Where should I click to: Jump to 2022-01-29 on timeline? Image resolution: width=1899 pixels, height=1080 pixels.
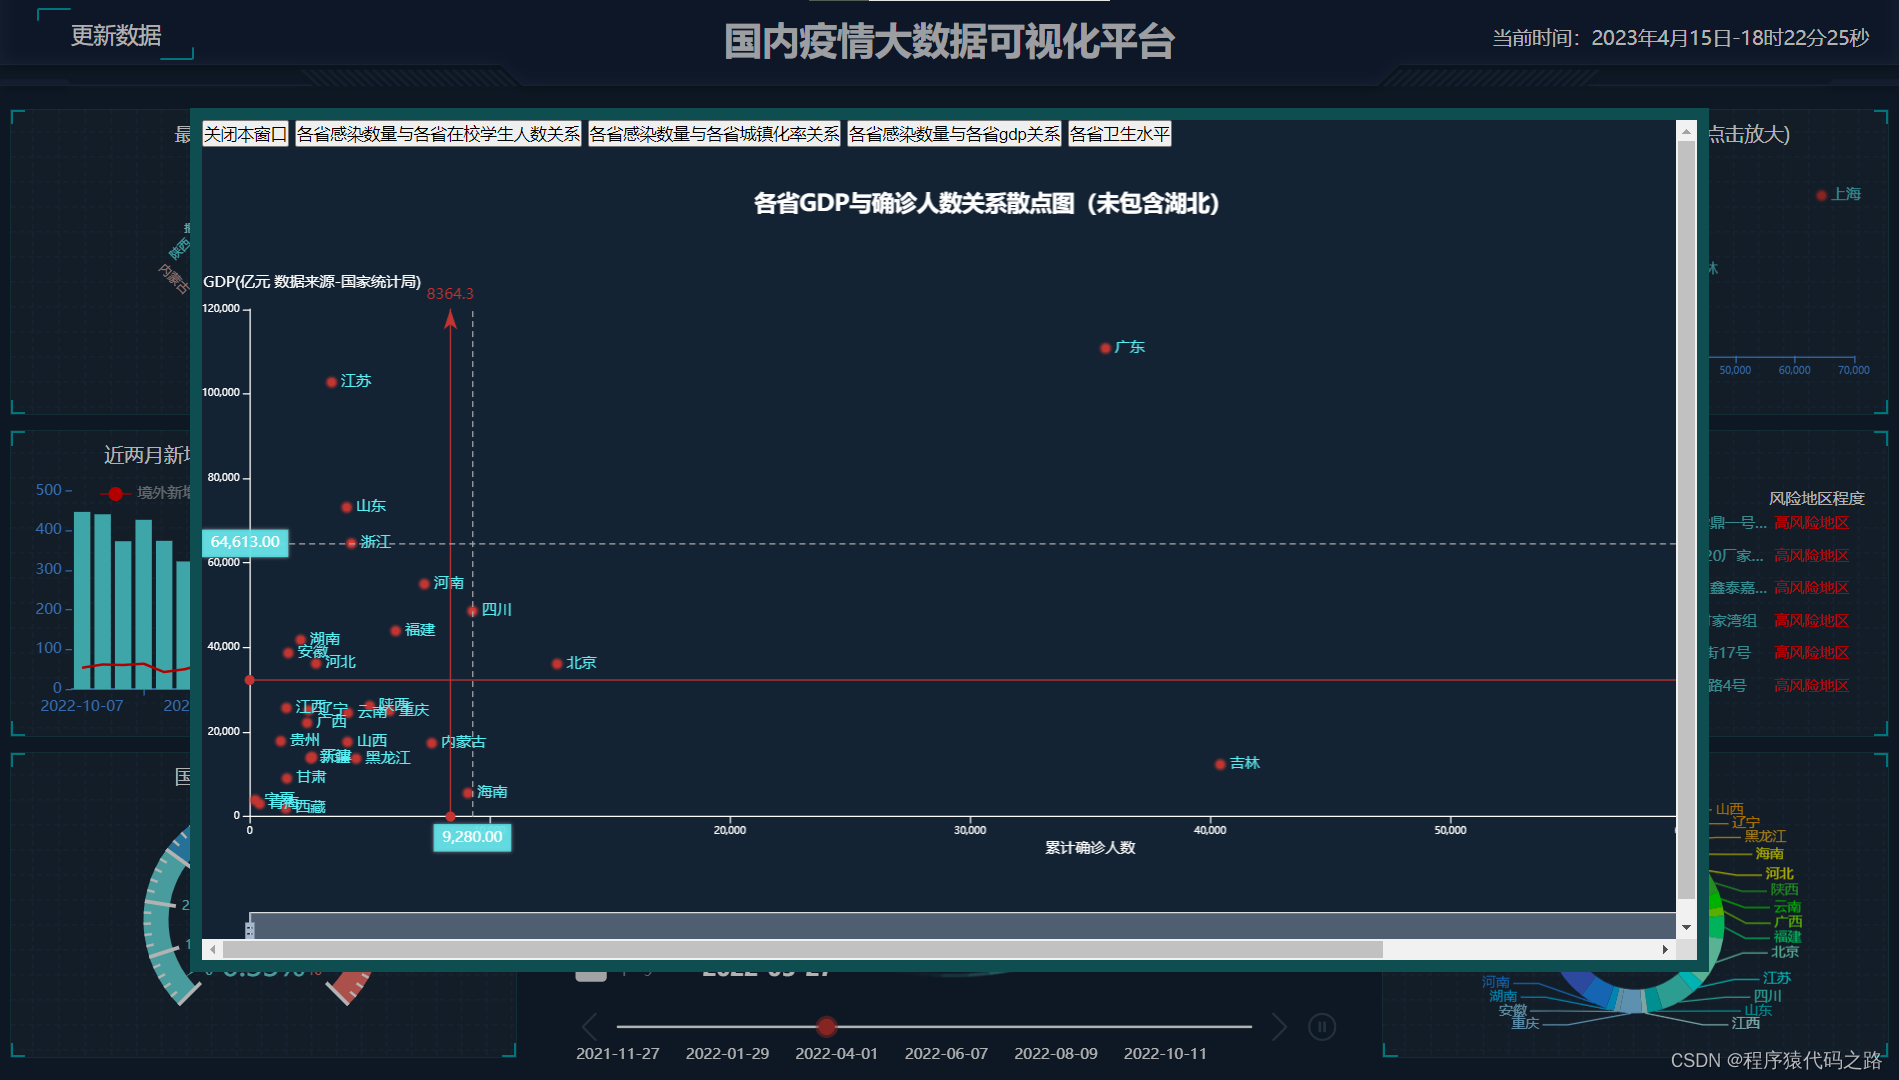(x=727, y=1053)
